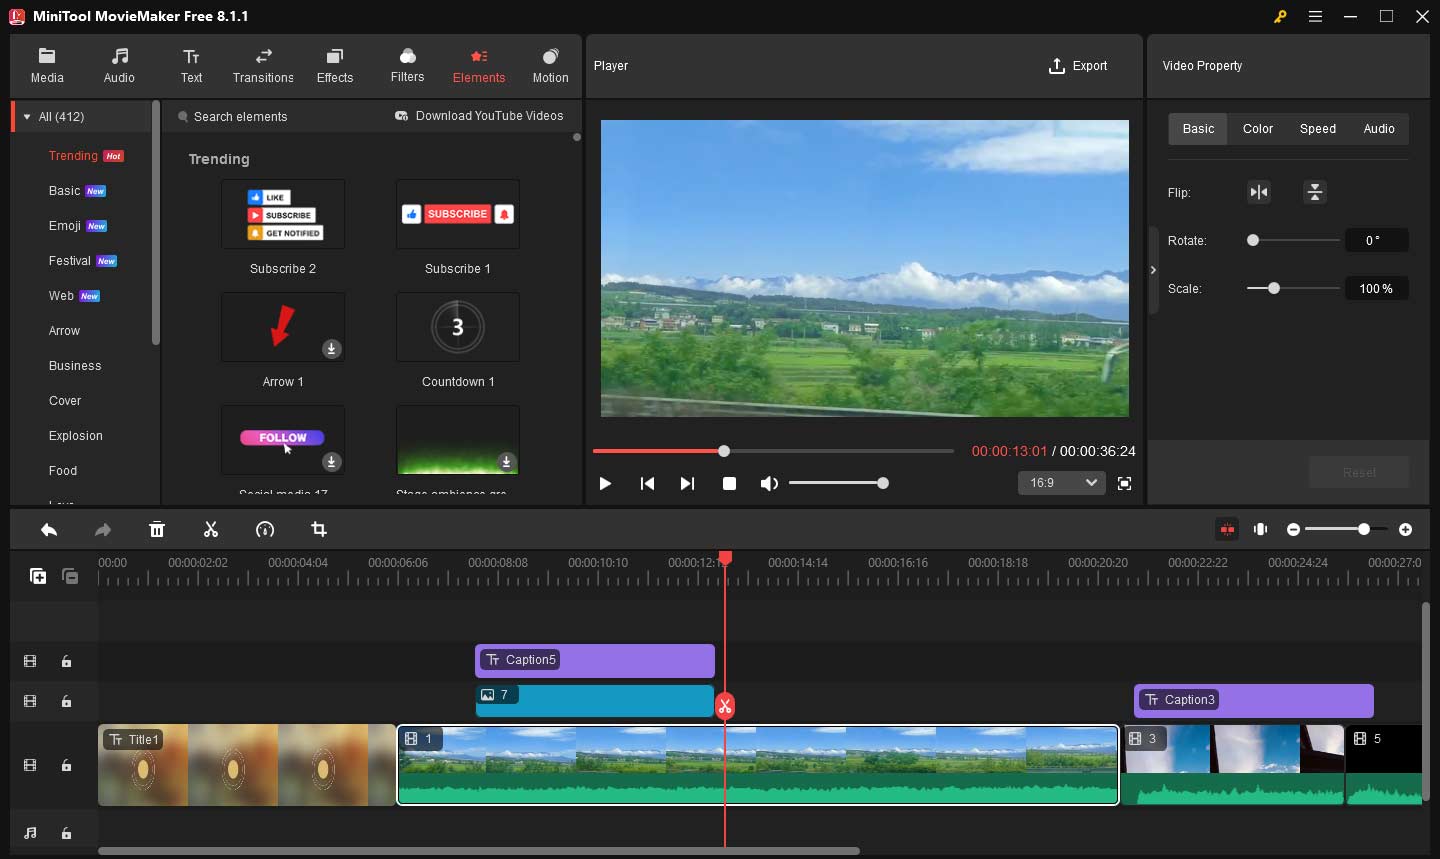Enter fullscreen preview in the player
This screenshot has width=1440, height=859.
pos(1124,483)
